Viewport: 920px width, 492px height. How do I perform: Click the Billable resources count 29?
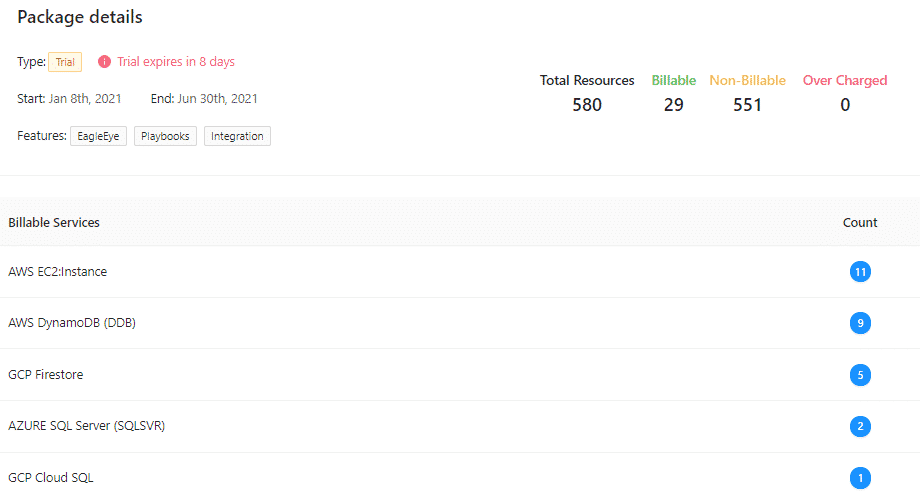click(674, 105)
